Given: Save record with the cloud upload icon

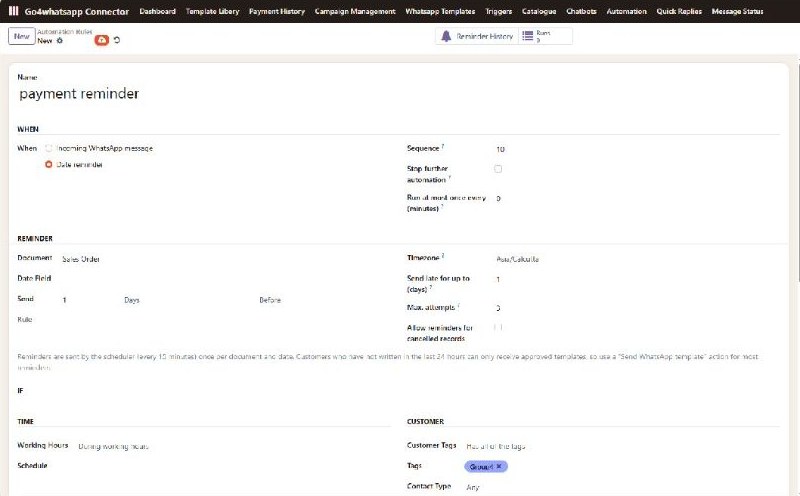Looking at the screenshot, I should pyautogui.click(x=102, y=40).
